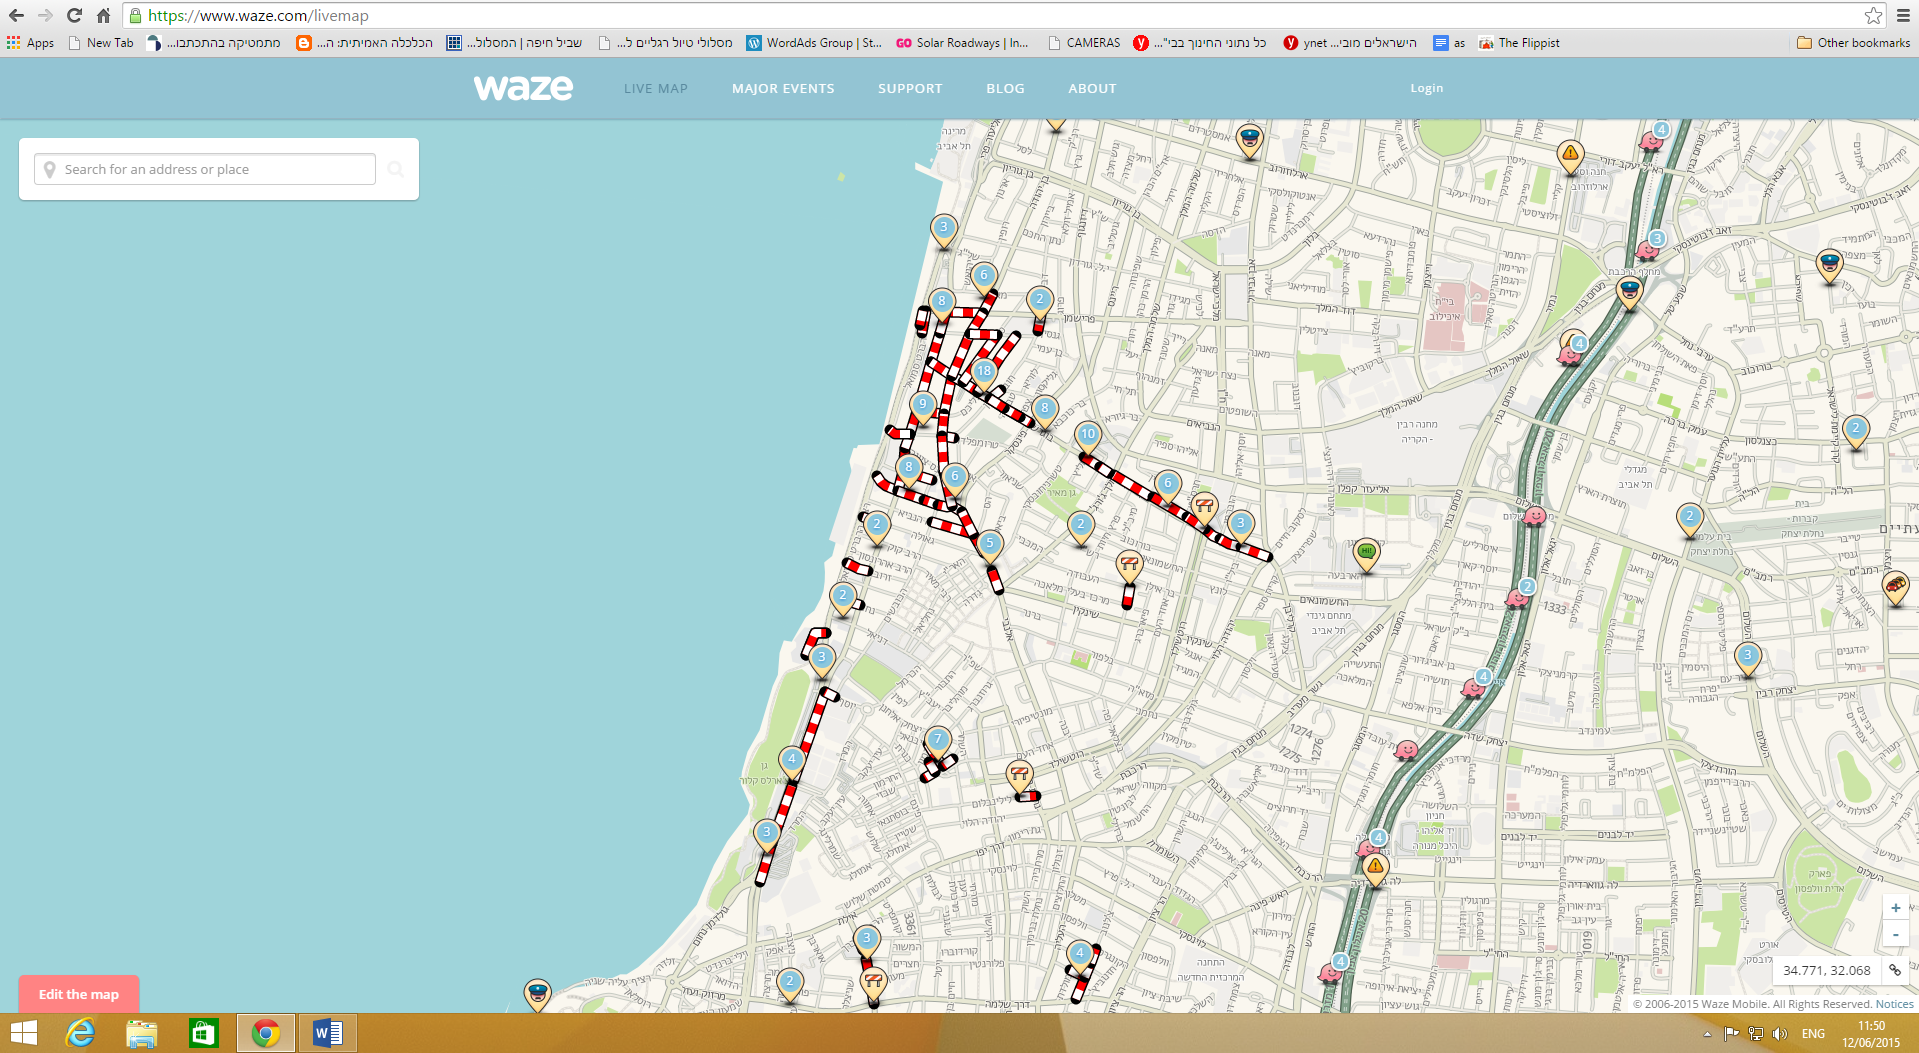
Task: Open the Major Events tab
Action: point(783,88)
